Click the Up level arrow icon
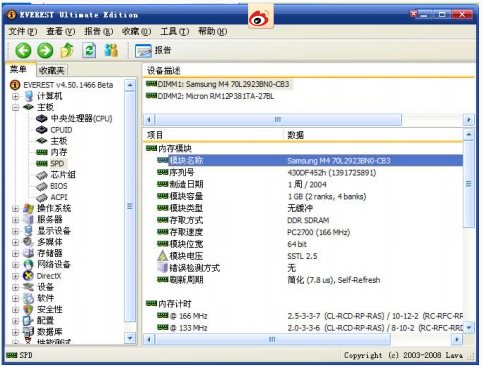This screenshot has height=367, width=482. (67, 50)
